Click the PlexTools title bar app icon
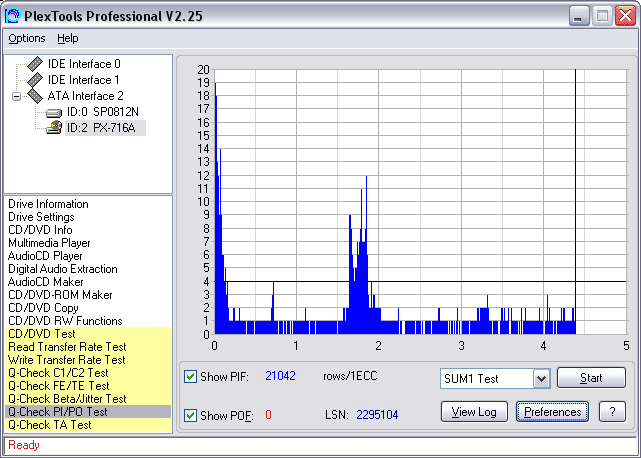 (x=12, y=16)
